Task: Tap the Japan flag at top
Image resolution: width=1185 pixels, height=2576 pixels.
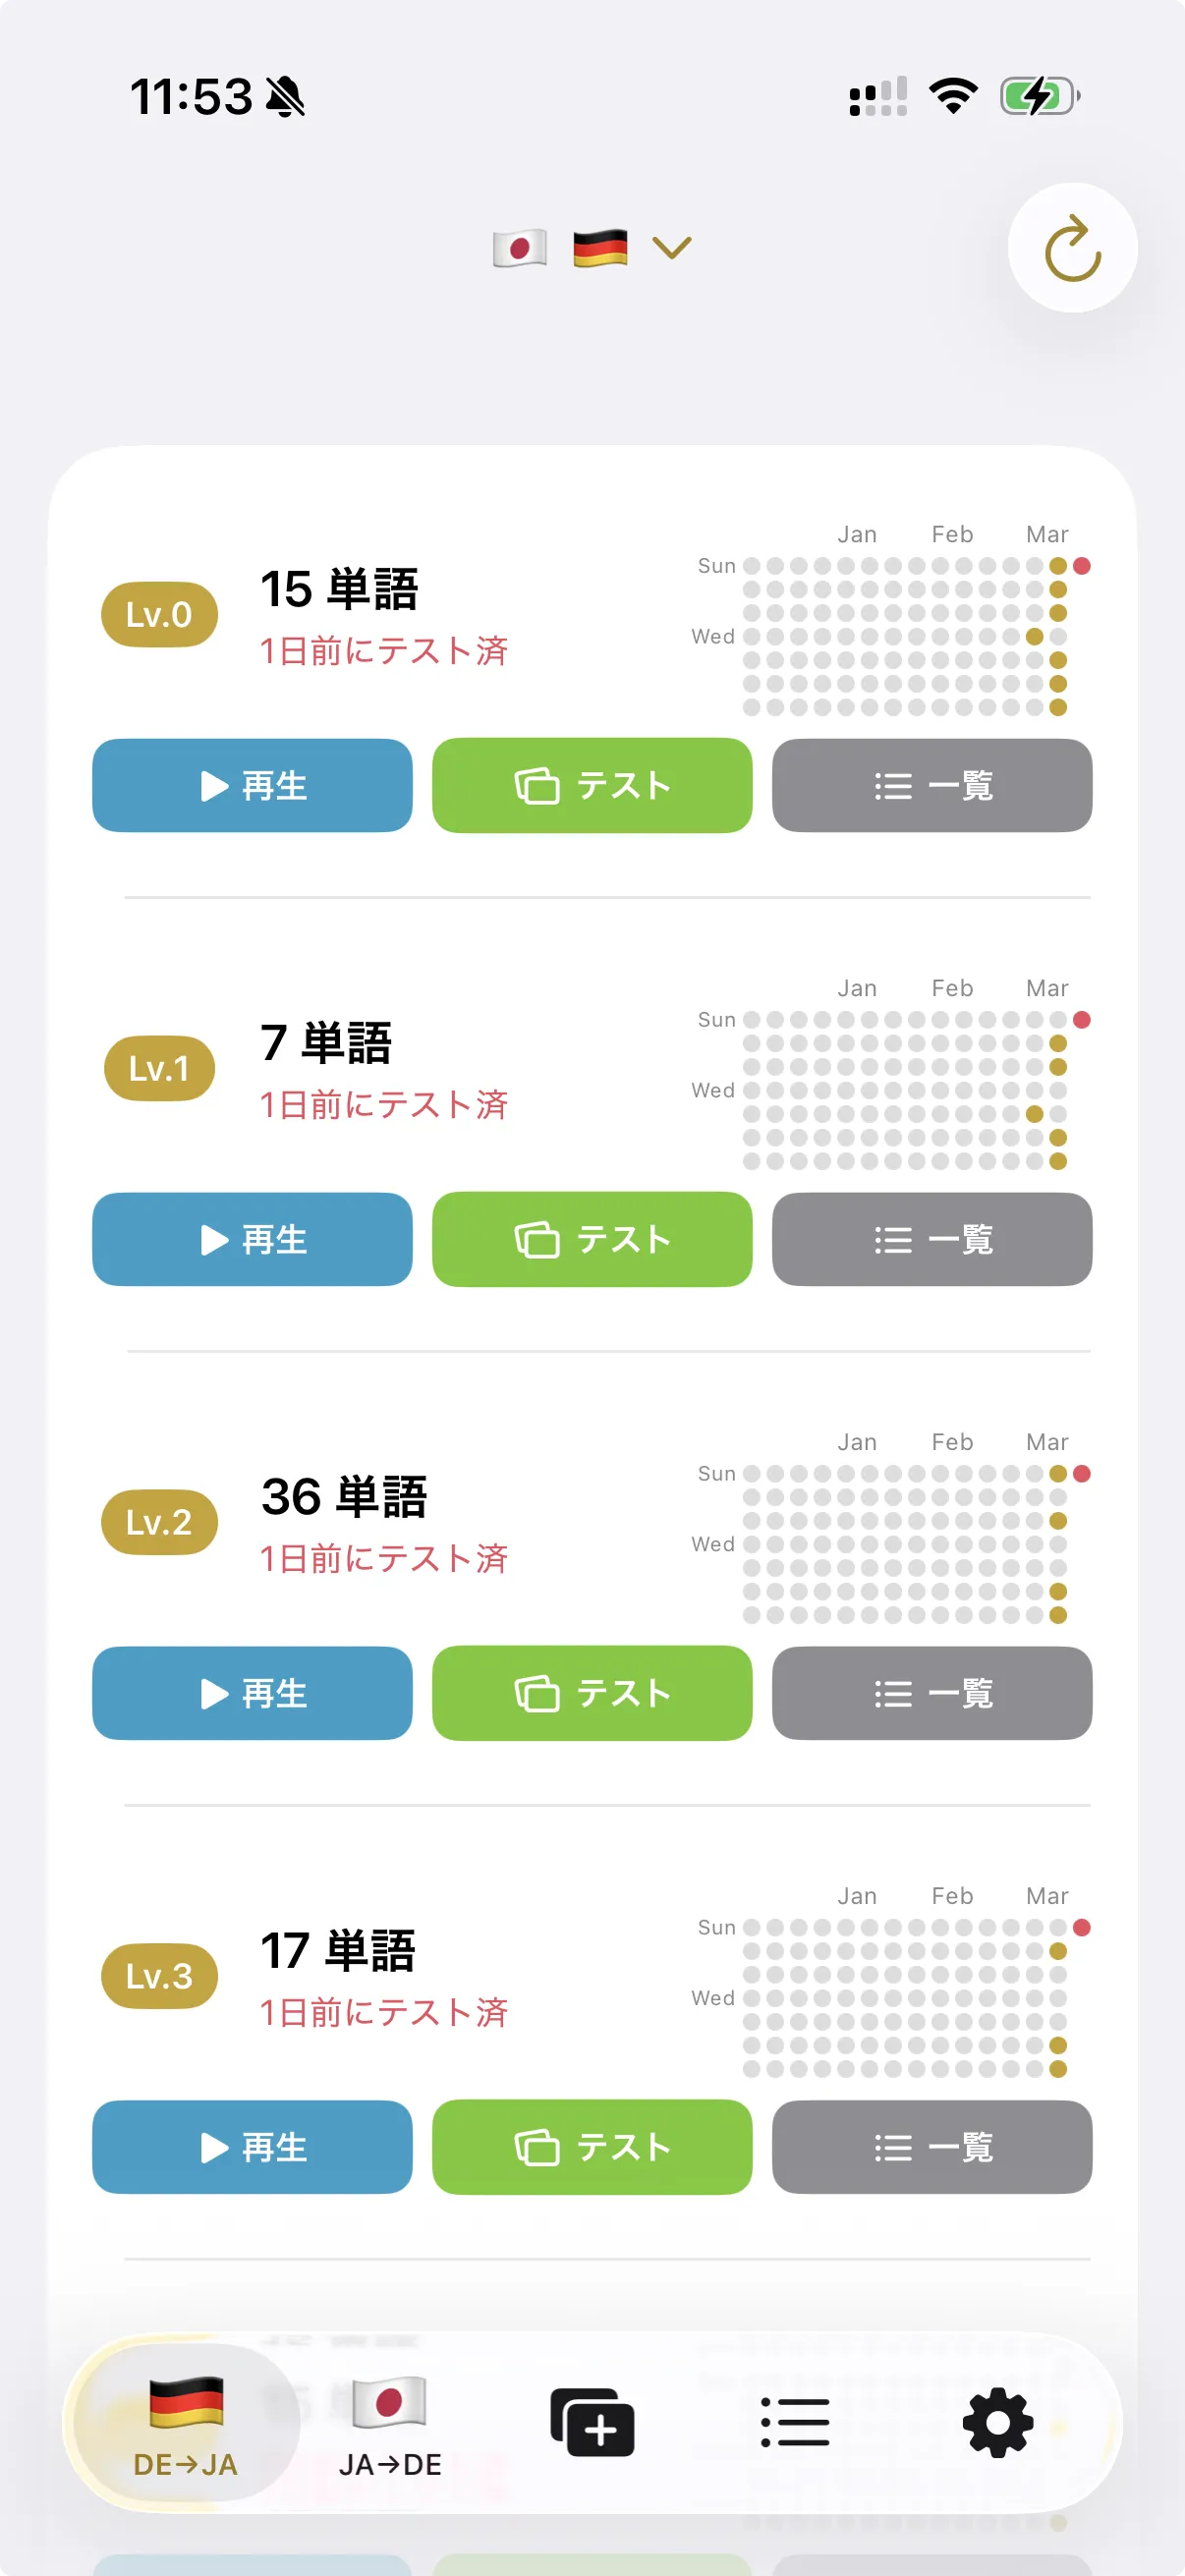Action: (520, 248)
